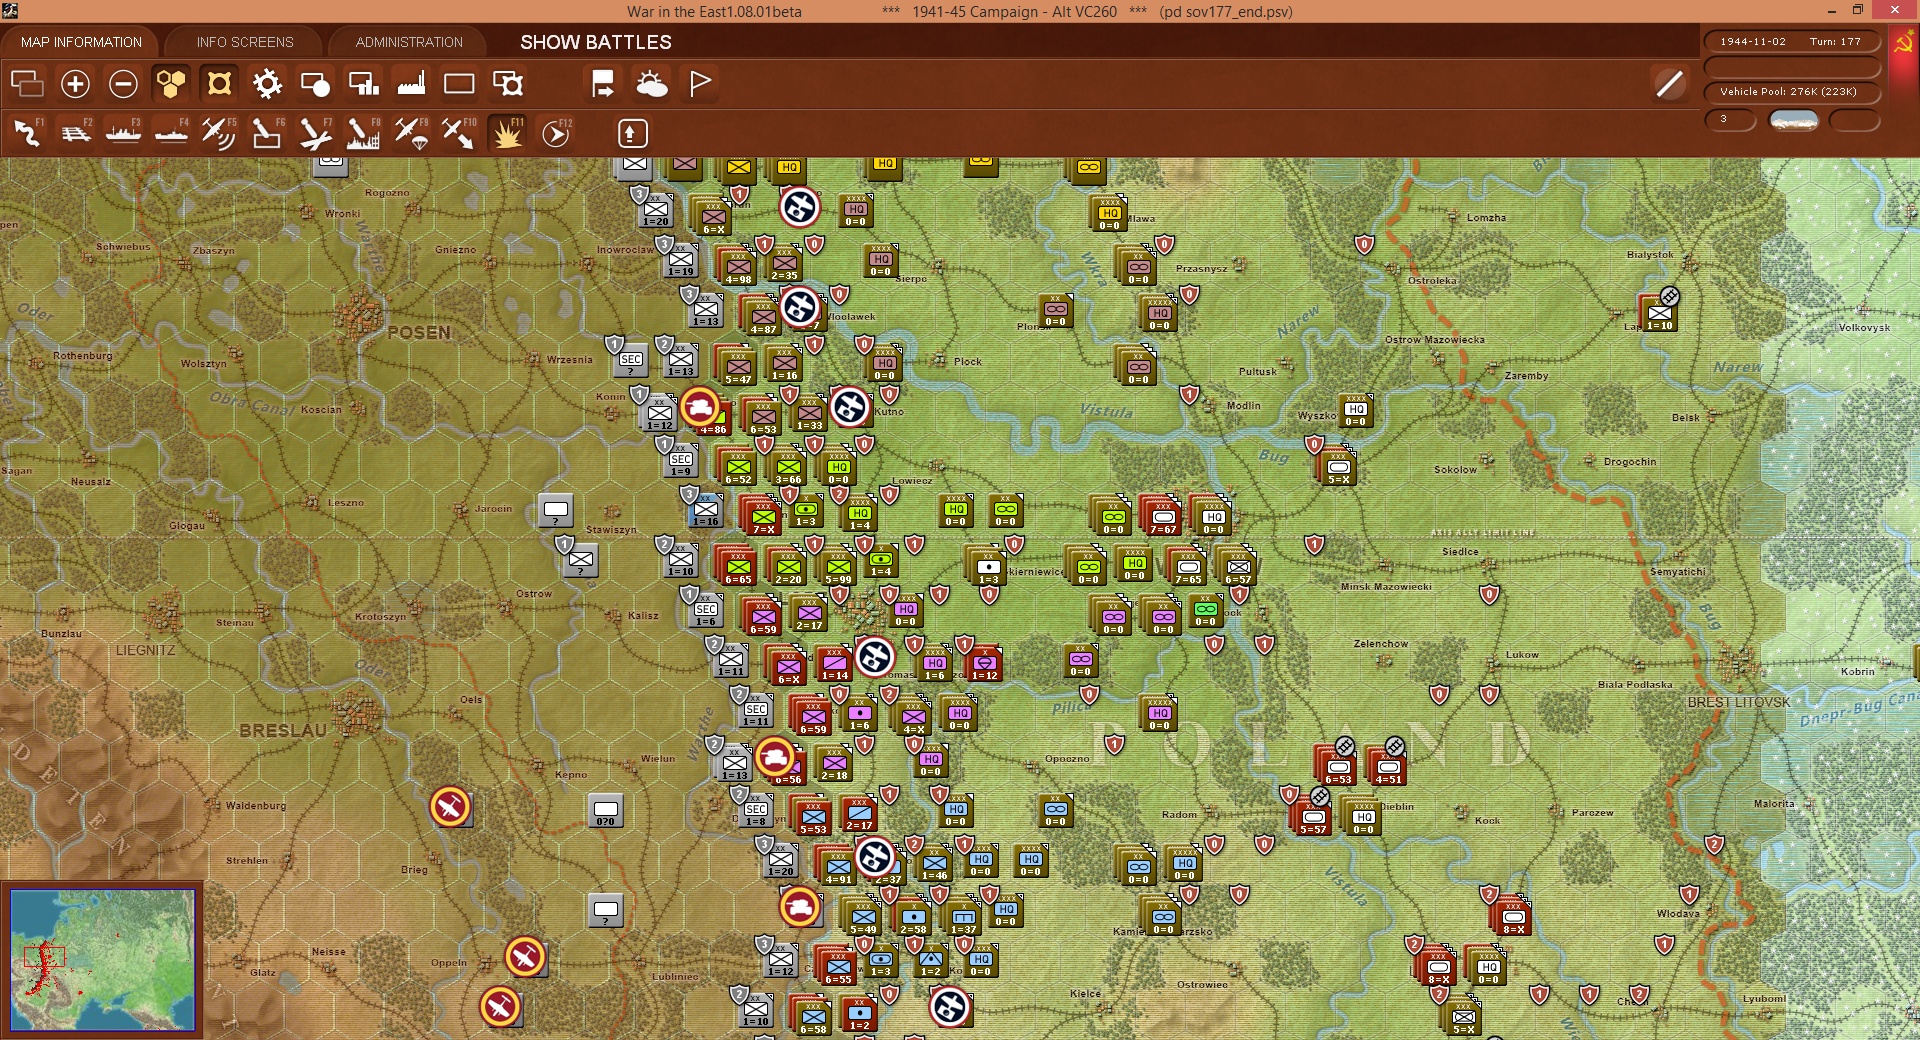Image resolution: width=1920 pixels, height=1040 pixels.
Task: Click the rectangle-with-circle toolbar icon
Action: [315, 84]
